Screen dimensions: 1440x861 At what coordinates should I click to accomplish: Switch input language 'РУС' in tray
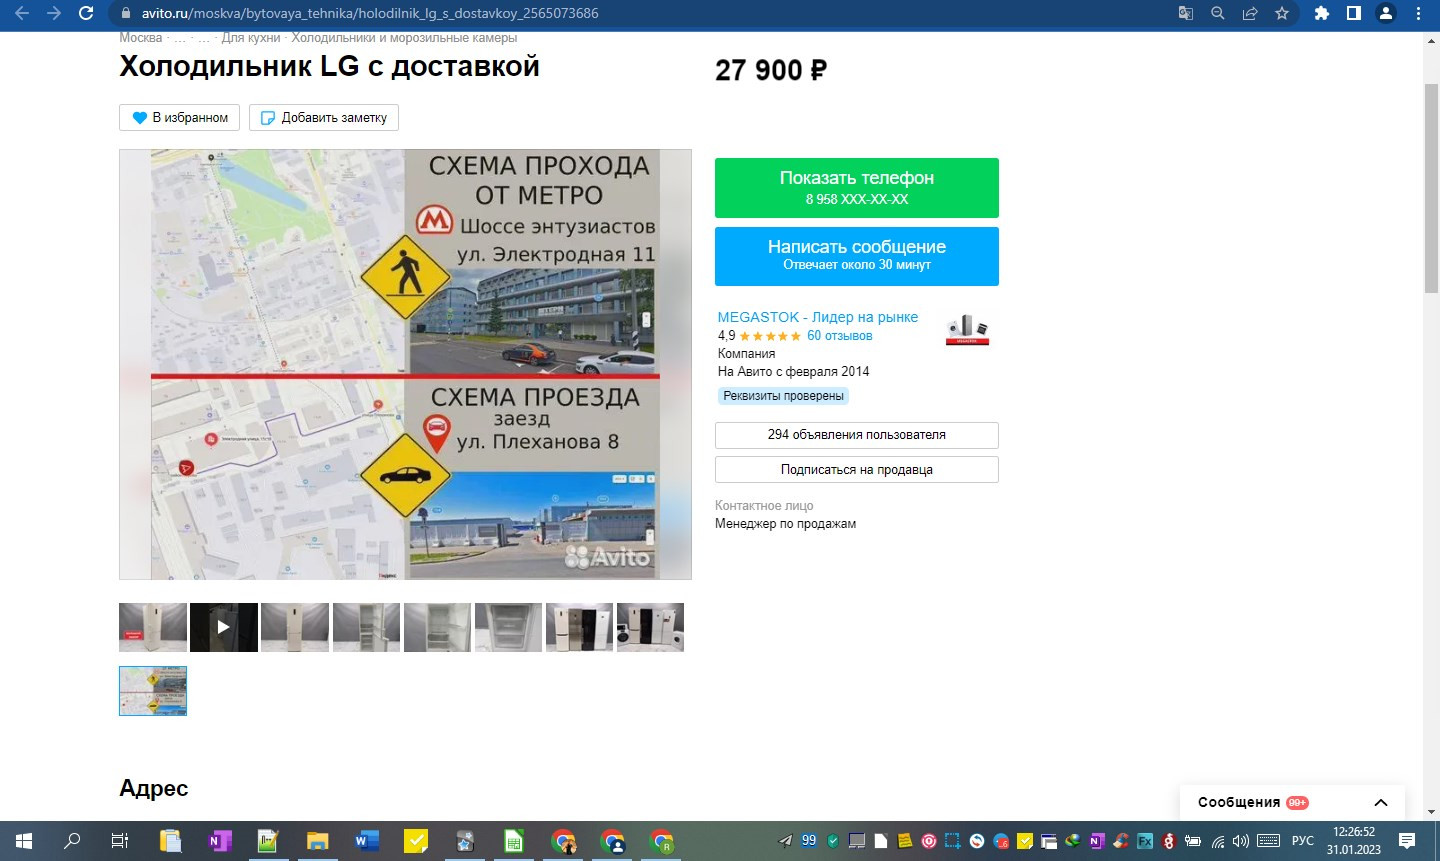[1302, 841]
